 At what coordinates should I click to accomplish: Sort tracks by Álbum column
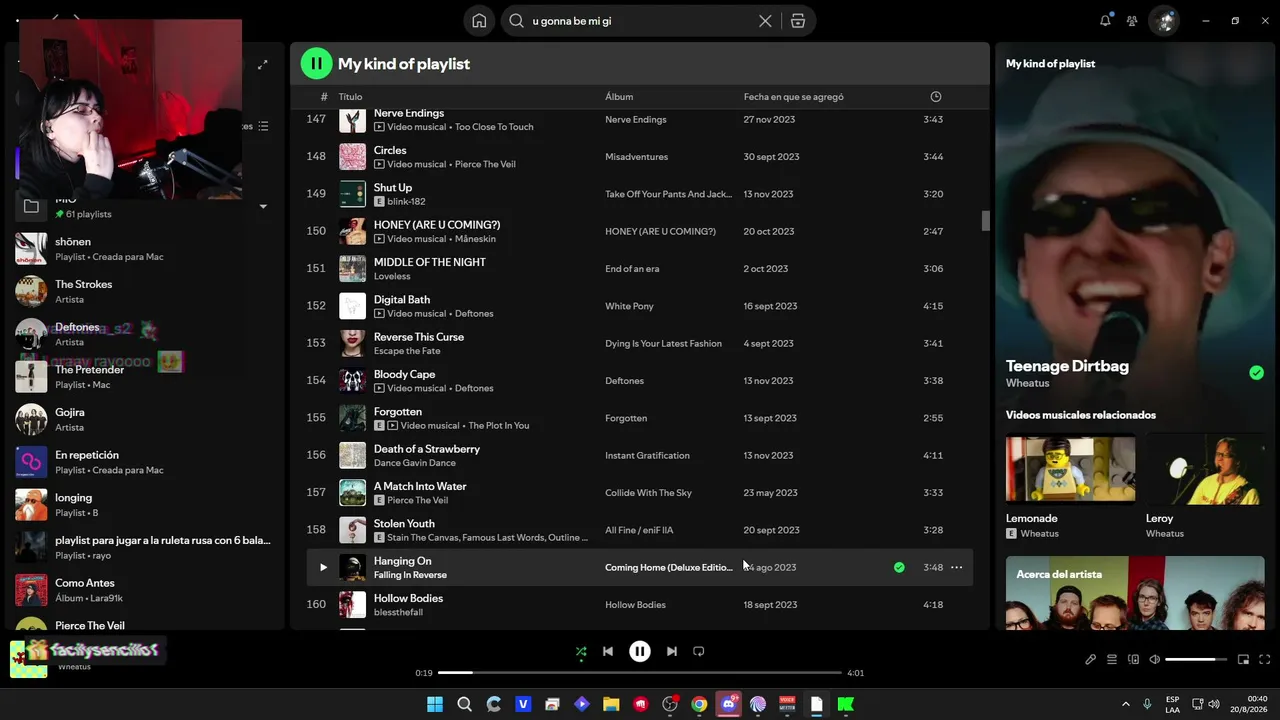coord(619,97)
